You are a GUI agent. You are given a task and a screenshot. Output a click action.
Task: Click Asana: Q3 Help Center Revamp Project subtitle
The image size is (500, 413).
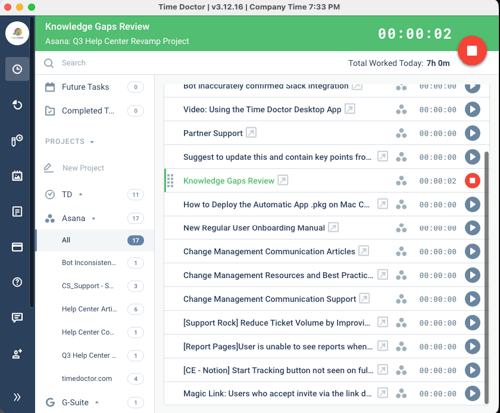tap(117, 41)
